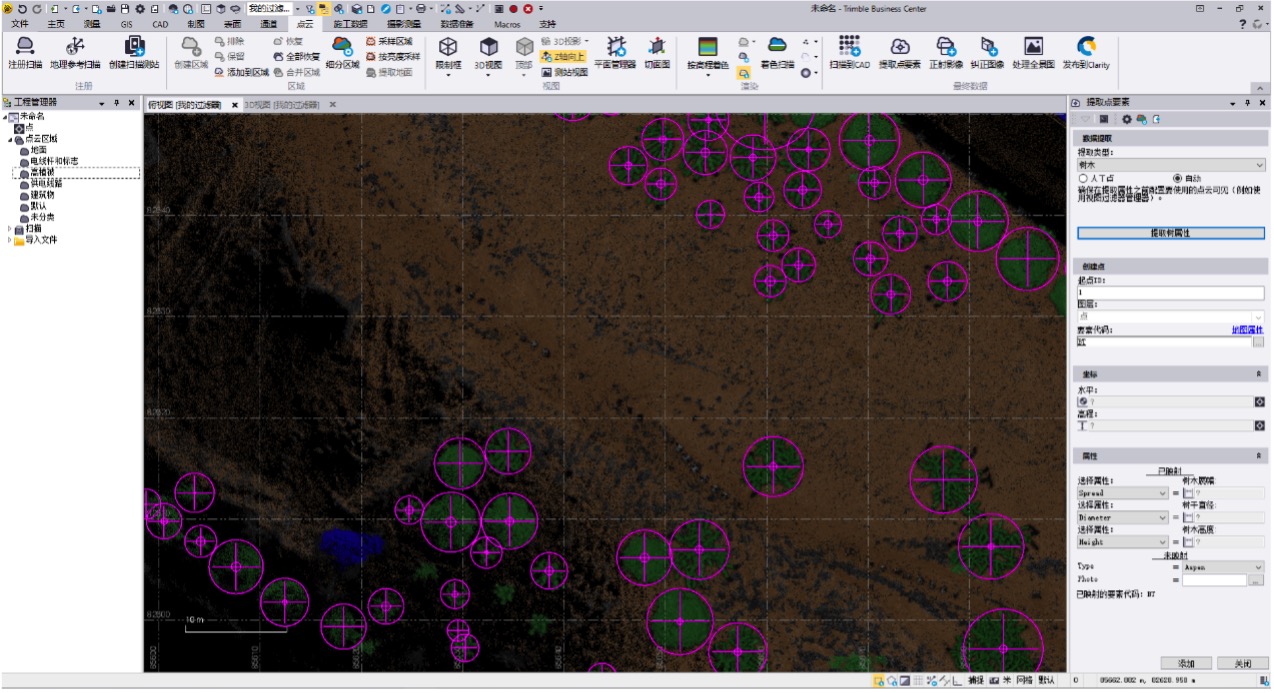1274x693 pixels.
Task: Open the 按高程着色 color-by-elevation dropdown
Action: pos(708,75)
